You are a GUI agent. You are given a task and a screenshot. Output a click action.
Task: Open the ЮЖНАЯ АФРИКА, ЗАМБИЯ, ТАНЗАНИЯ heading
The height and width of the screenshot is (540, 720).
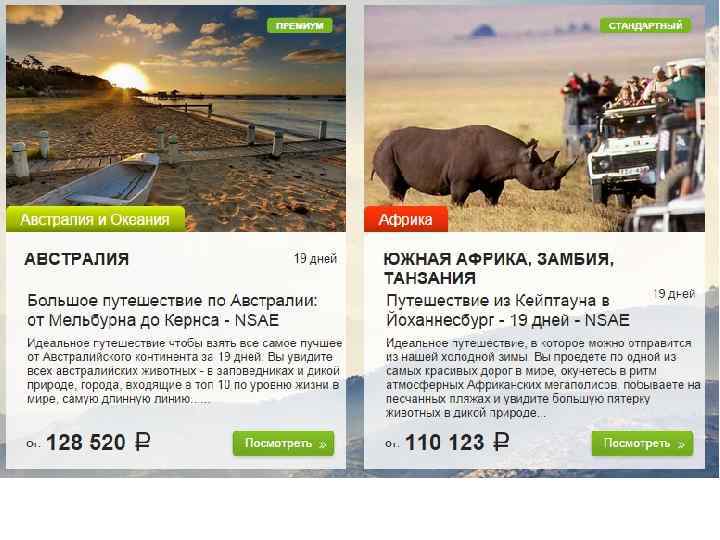[x=499, y=269]
